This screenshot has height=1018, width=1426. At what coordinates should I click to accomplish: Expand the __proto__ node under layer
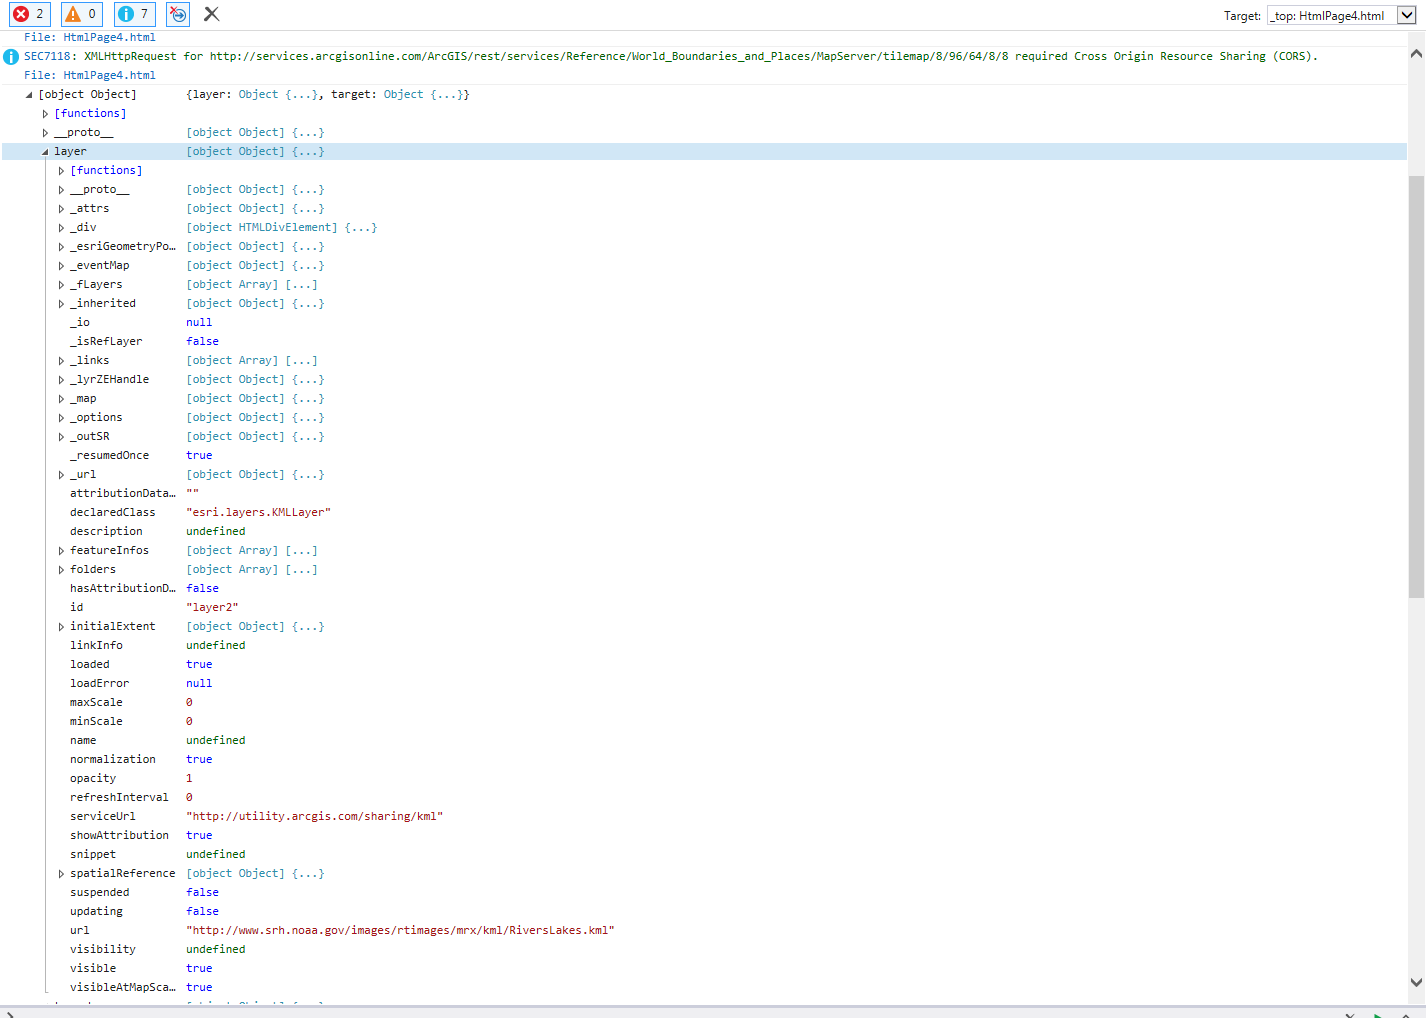tap(61, 190)
